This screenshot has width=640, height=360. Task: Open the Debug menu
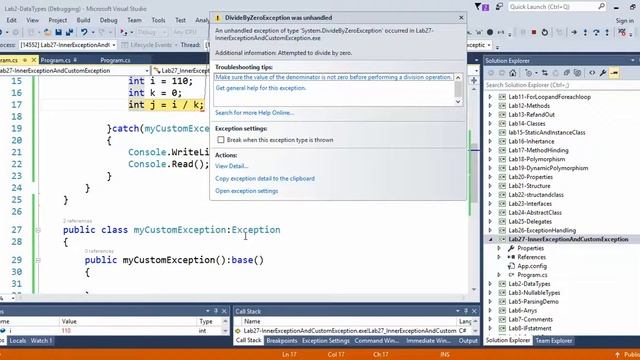(108, 20)
